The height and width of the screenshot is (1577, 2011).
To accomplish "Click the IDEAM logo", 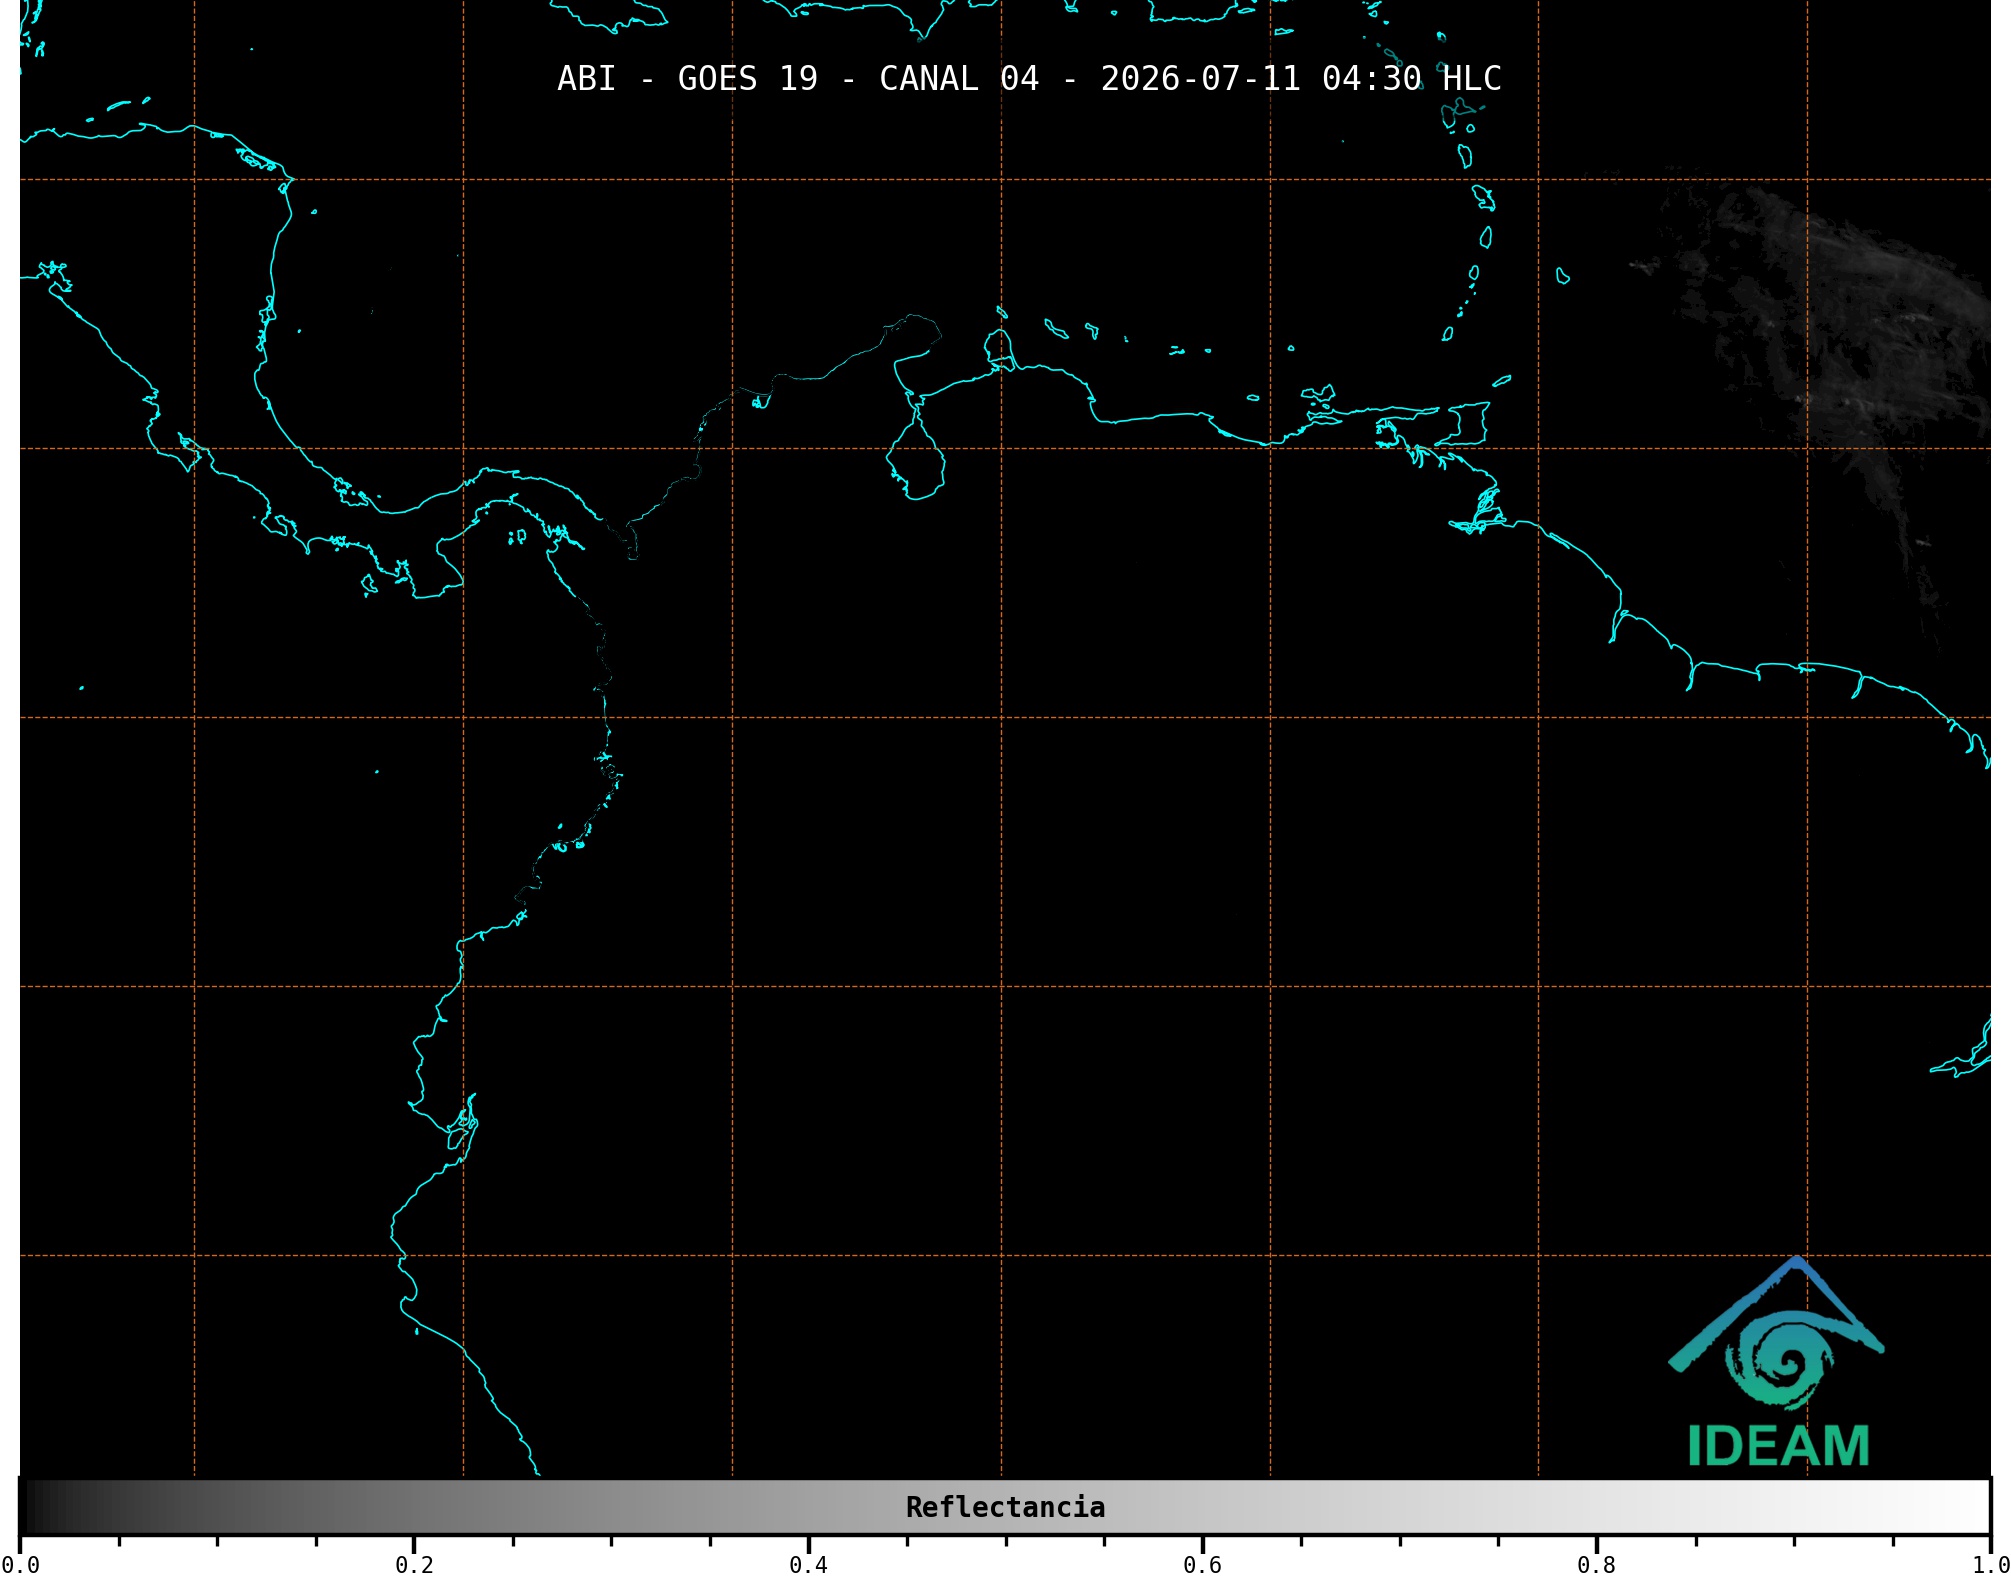I will point(1777,1362).
